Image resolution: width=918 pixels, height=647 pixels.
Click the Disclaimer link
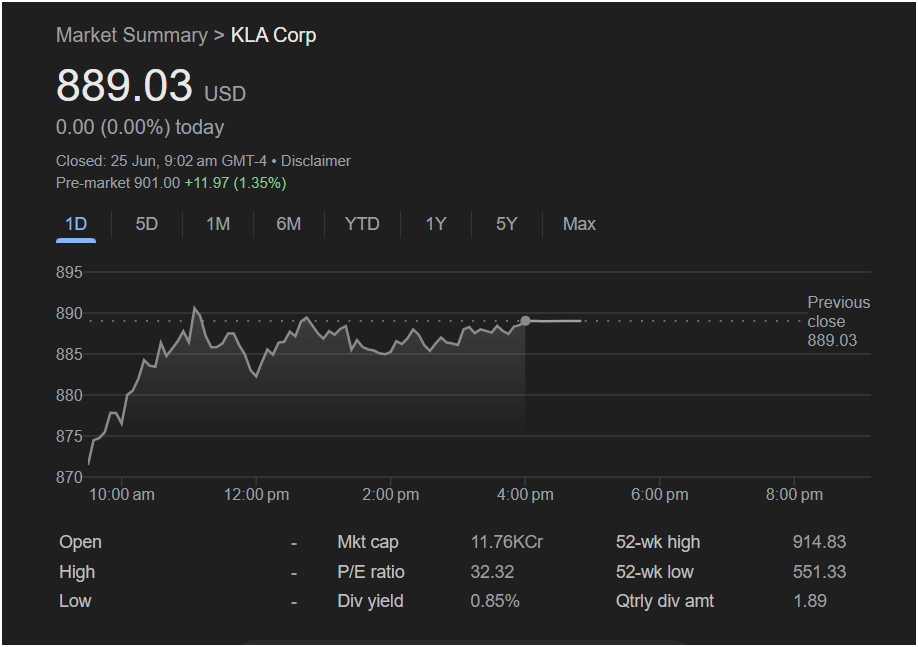click(316, 161)
